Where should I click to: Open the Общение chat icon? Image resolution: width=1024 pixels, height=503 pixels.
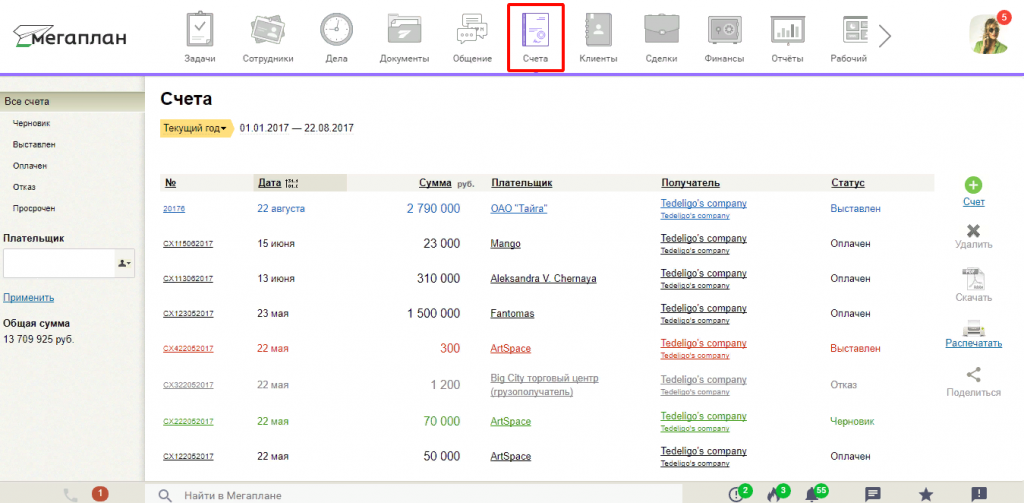tap(471, 30)
